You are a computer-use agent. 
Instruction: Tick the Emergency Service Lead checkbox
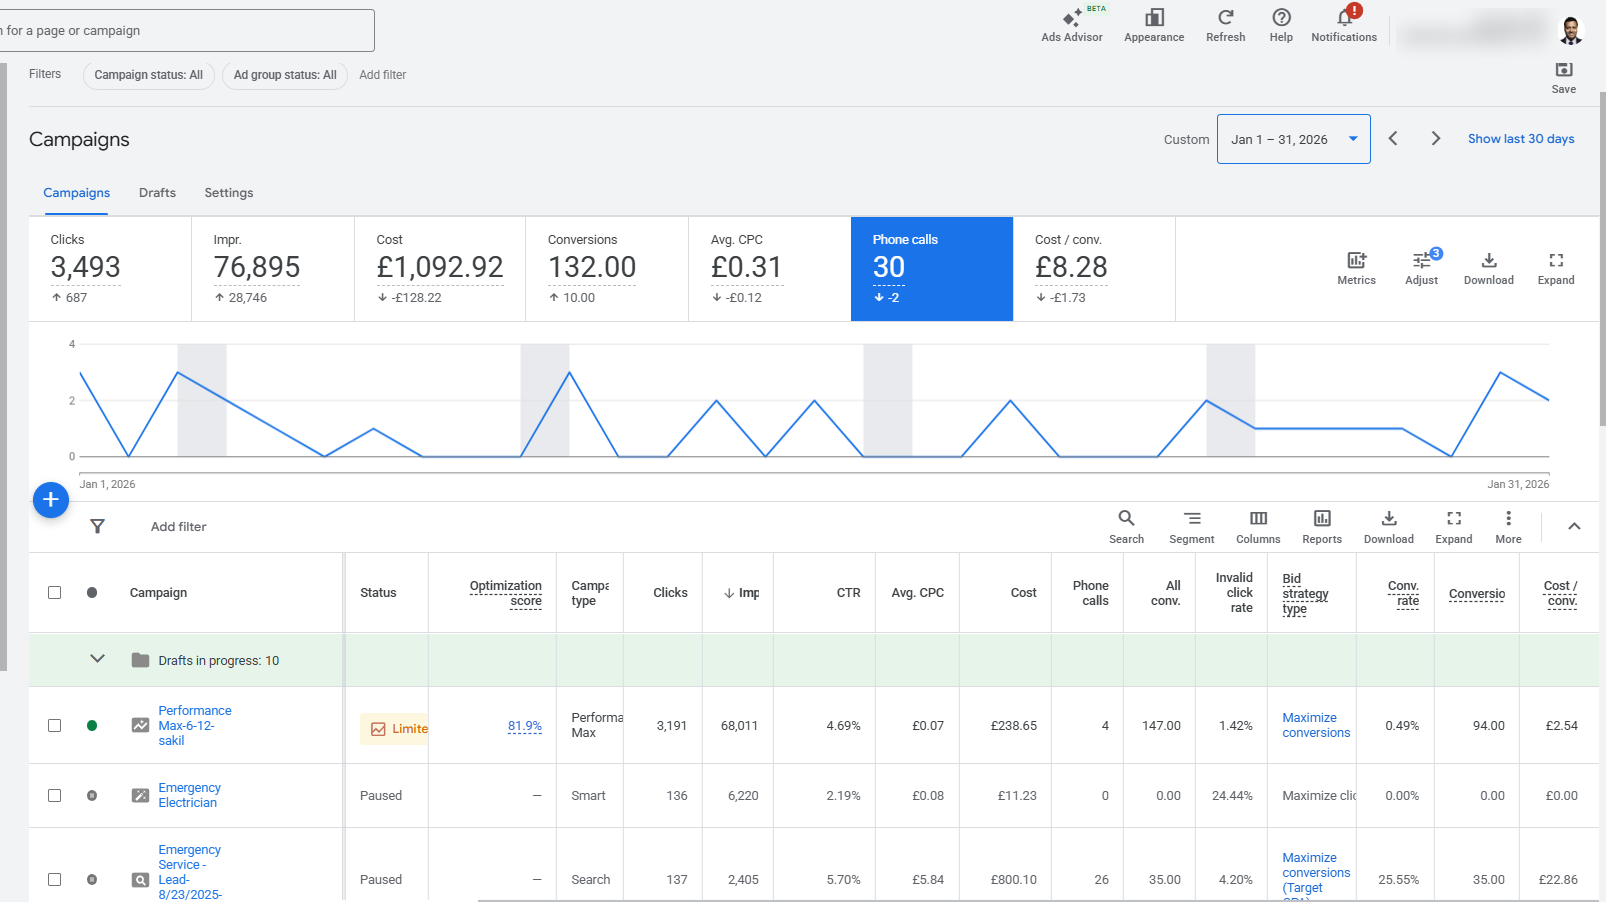point(55,880)
